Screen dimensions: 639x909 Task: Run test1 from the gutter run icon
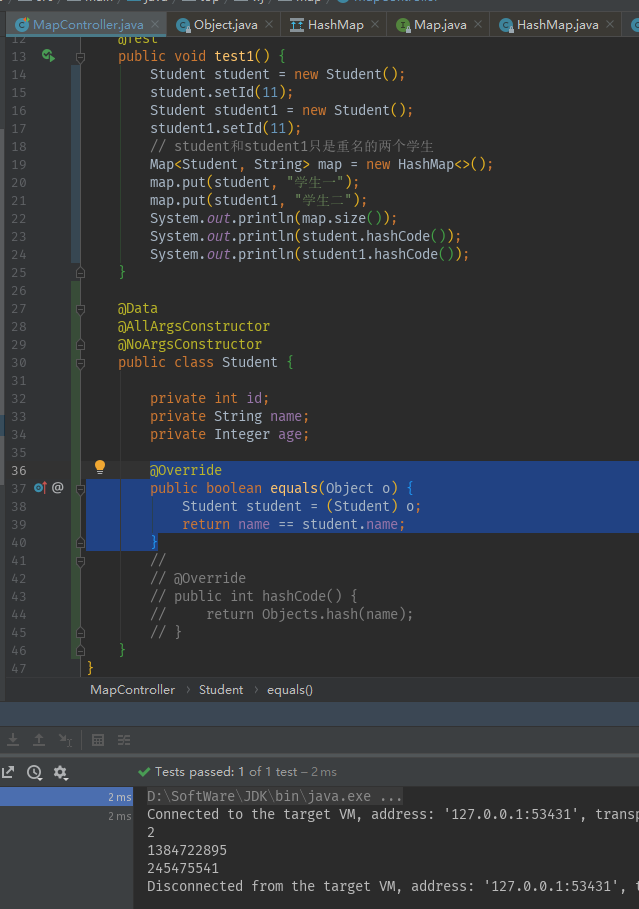[48, 56]
